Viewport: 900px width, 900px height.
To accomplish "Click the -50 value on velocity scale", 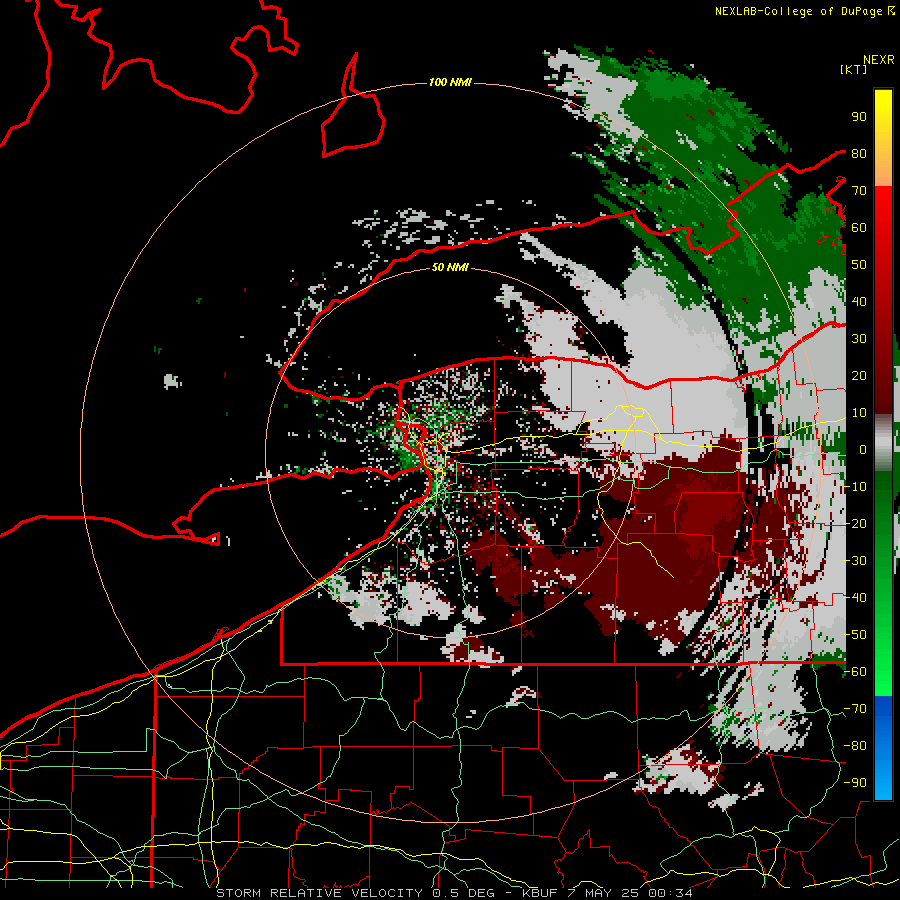I will point(855,635).
